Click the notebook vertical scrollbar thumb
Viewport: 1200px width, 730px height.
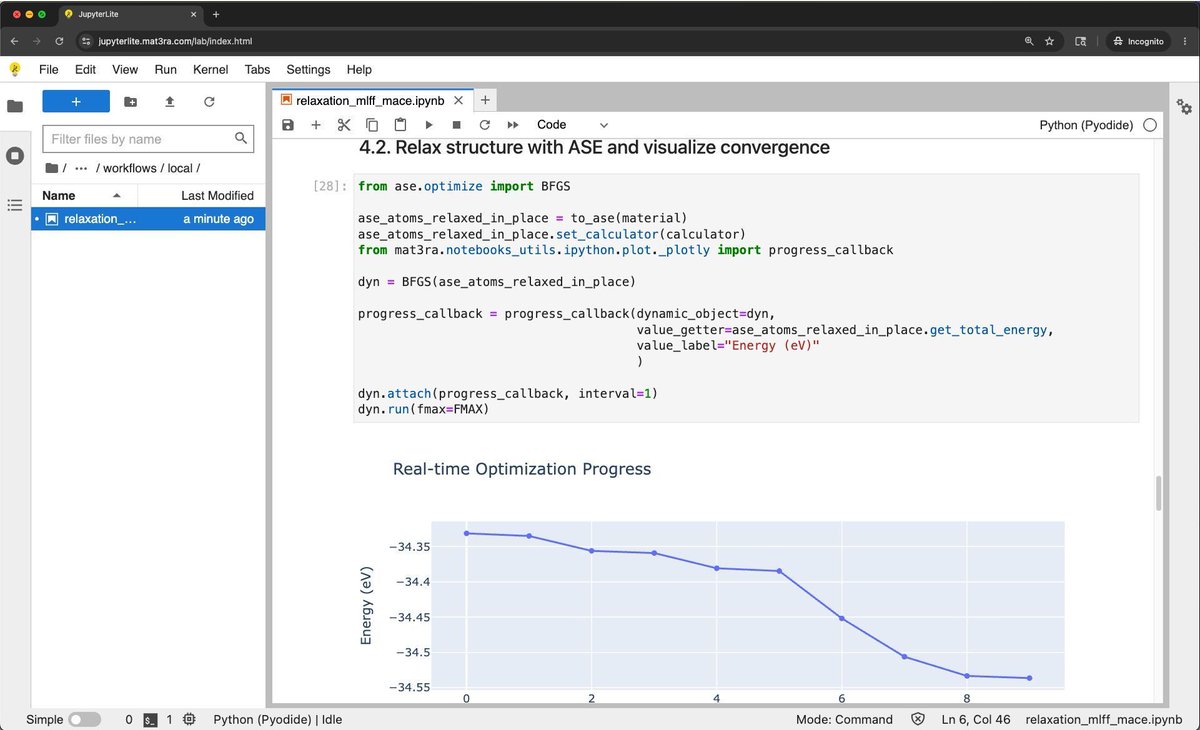pos(1159,493)
